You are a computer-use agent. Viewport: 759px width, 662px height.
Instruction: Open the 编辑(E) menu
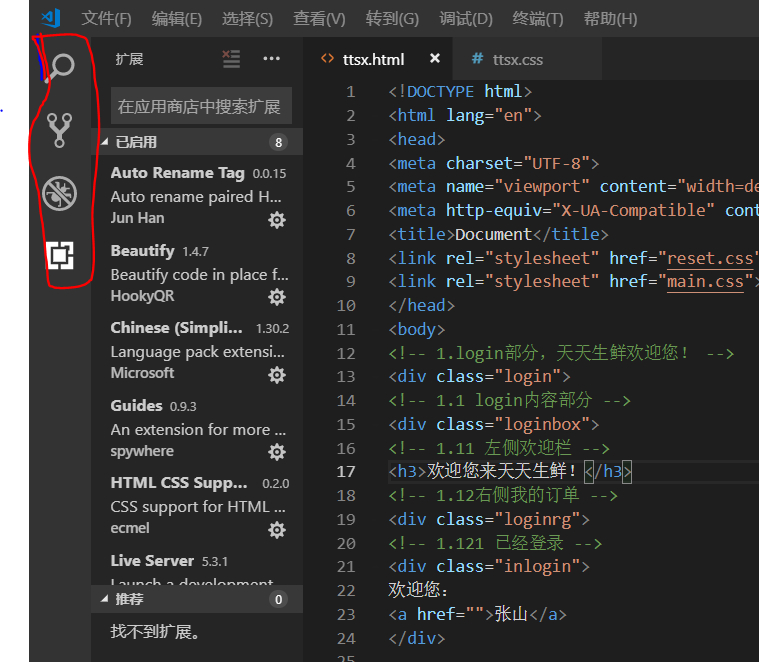(177, 19)
